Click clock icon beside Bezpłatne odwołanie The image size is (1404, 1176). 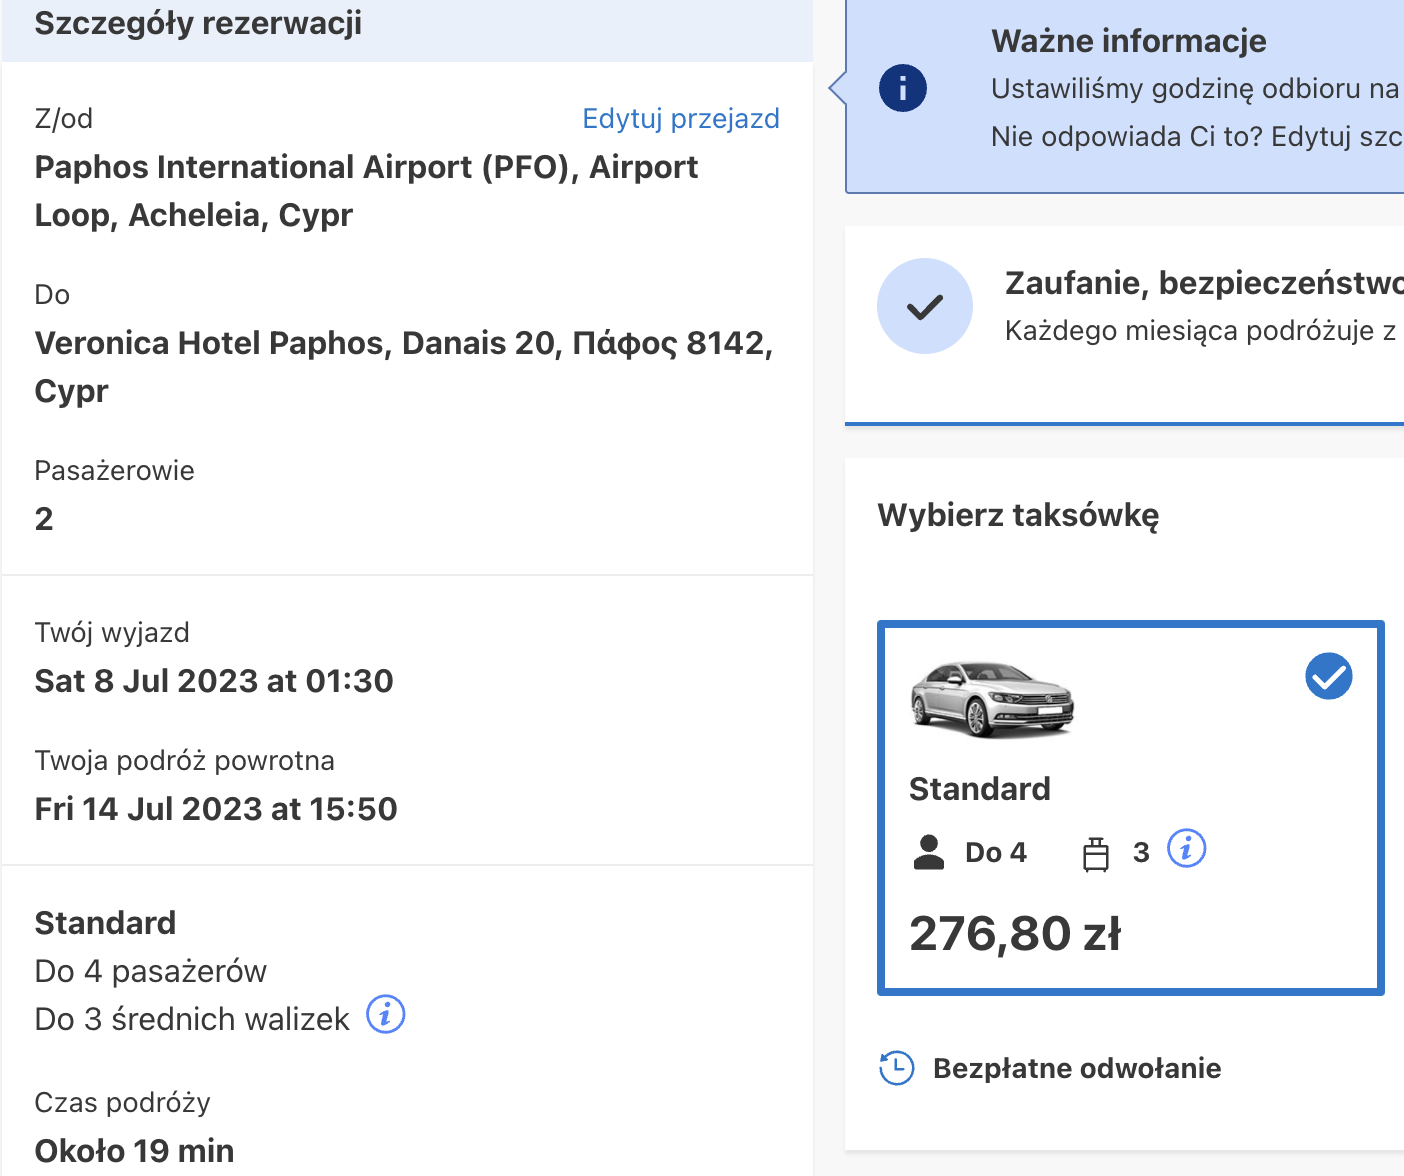pyautogui.click(x=897, y=1067)
